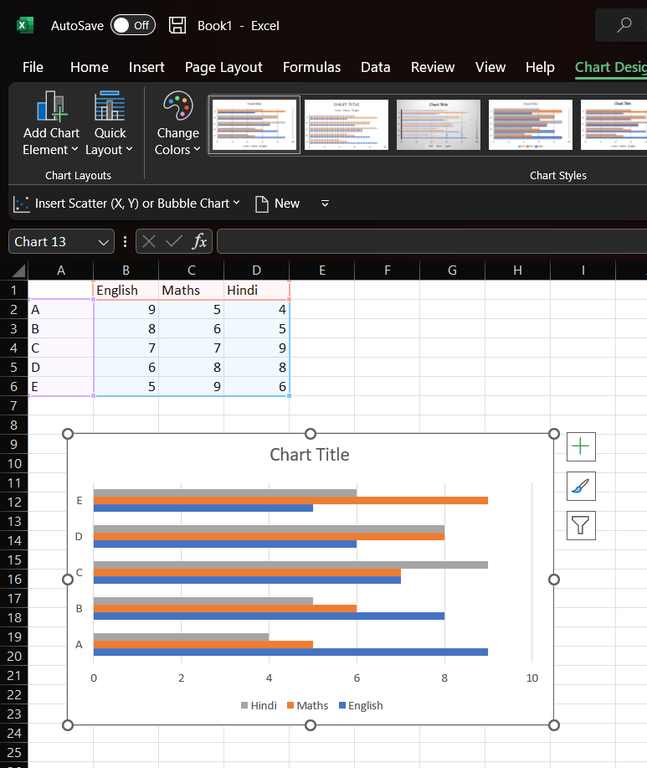Click cell A2 containing A
This screenshot has width=647, height=768.
(x=61, y=310)
